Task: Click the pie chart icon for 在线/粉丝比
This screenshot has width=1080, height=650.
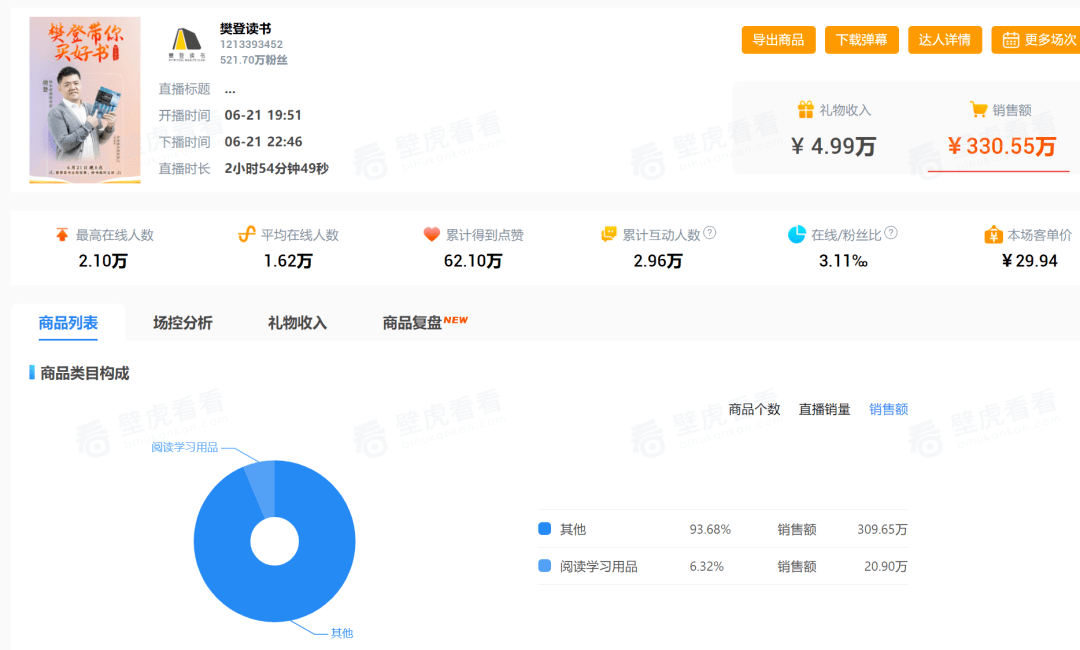Action: [x=796, y=234]
